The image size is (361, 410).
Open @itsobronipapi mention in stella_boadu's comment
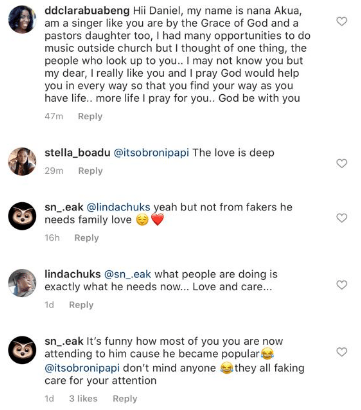(x=151, y=153)
